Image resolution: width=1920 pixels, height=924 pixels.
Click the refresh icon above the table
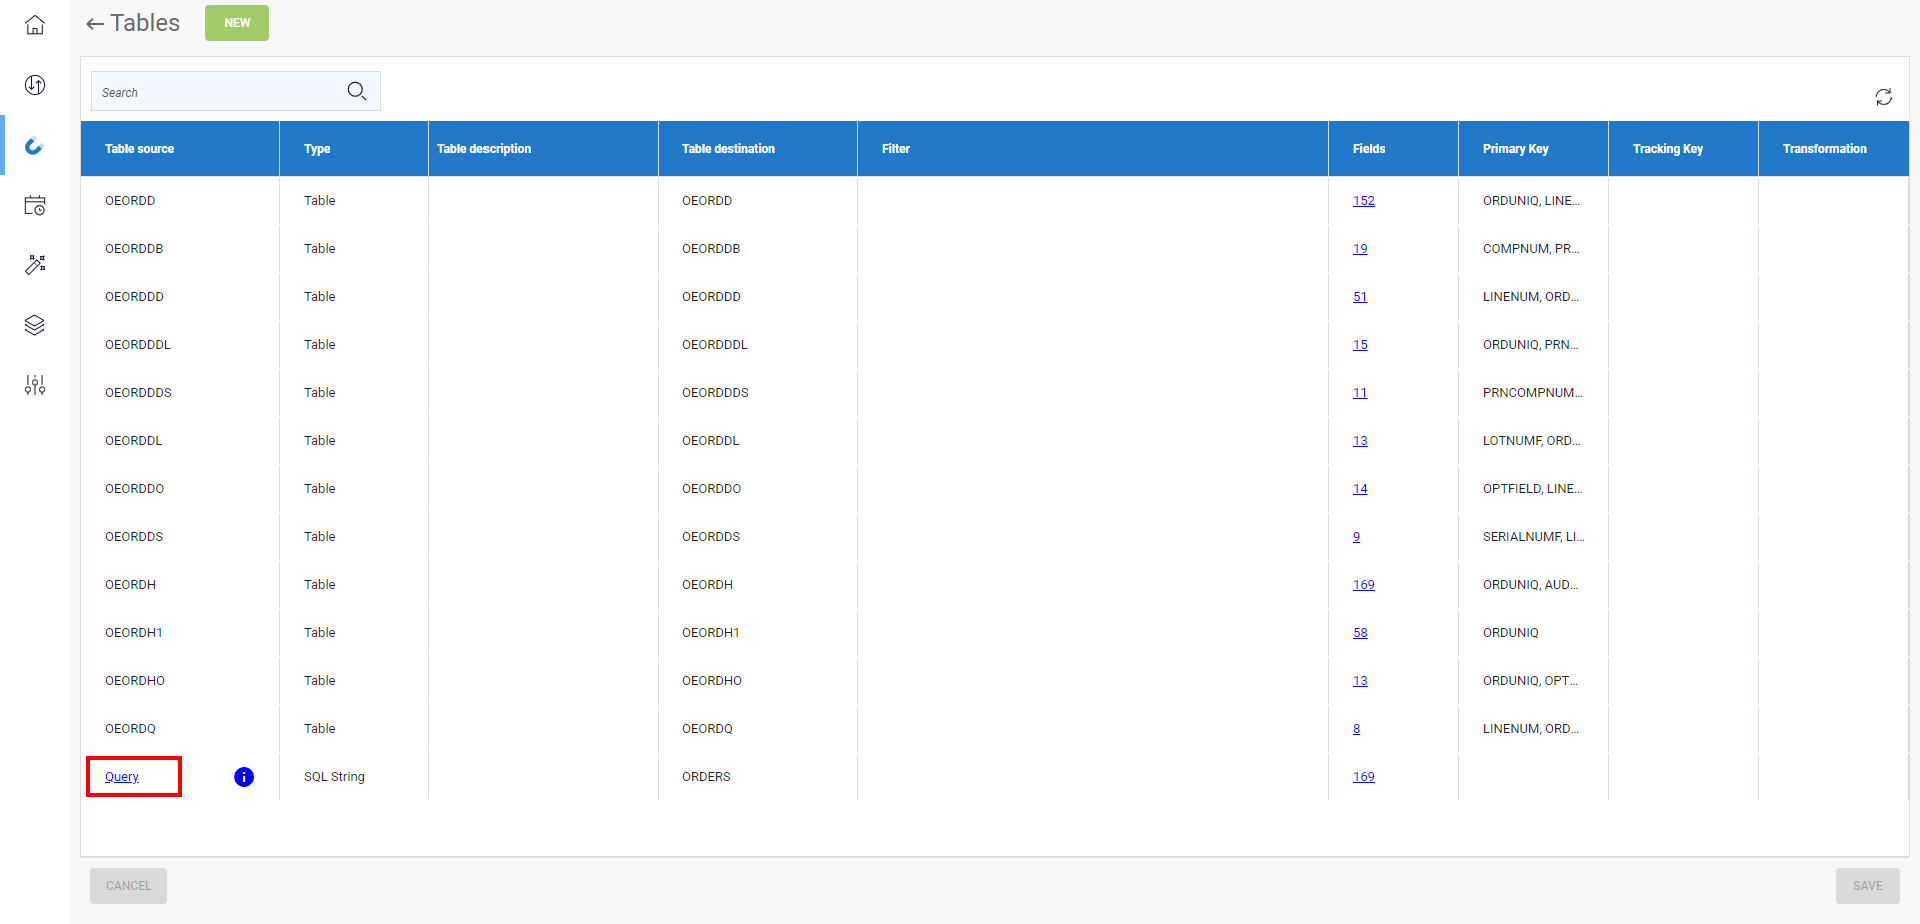pyautogui.click(x=1883, y=97)
